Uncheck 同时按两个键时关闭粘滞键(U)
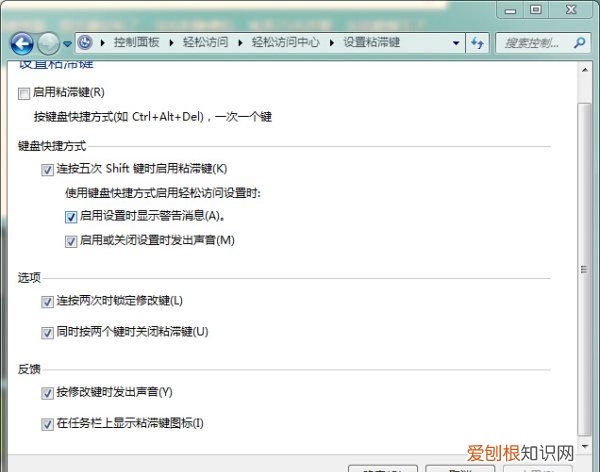600x472 pixels. click(x=47, y=333)
